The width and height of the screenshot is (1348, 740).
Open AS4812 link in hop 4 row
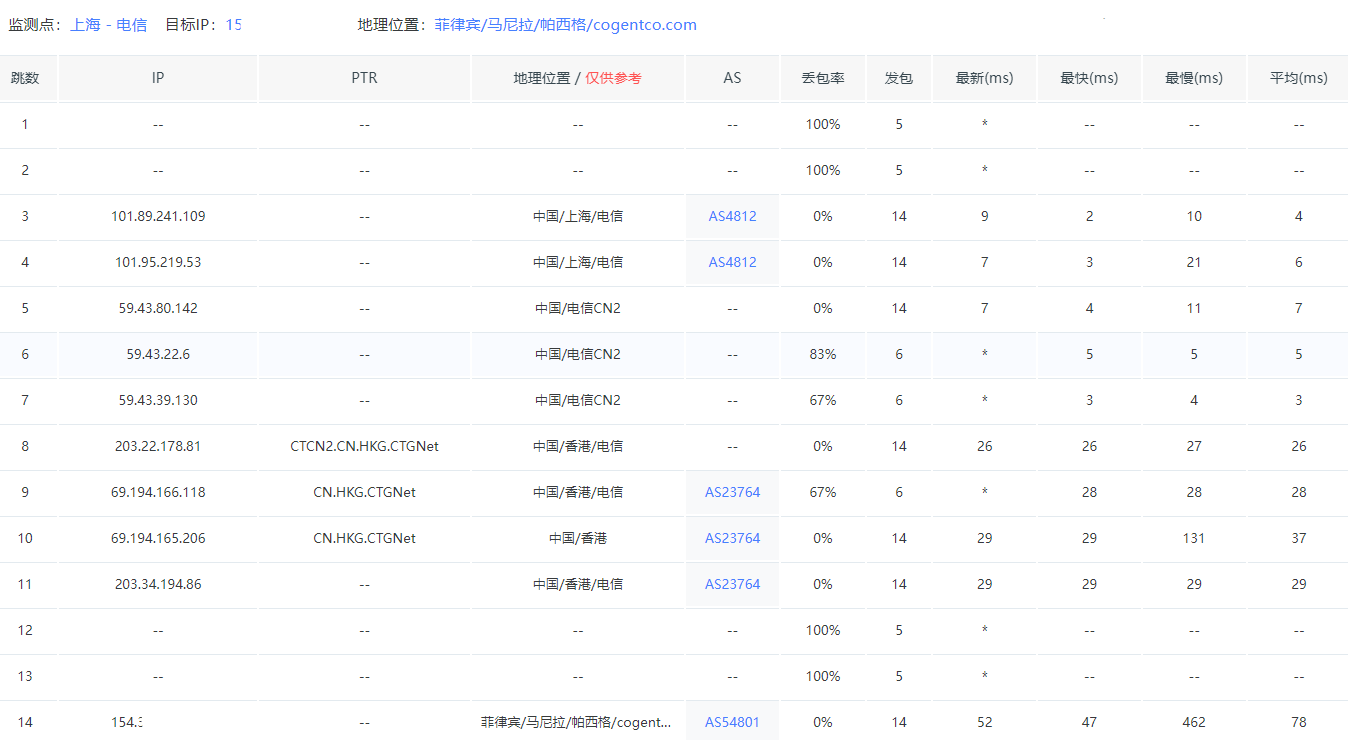(732, 262)
